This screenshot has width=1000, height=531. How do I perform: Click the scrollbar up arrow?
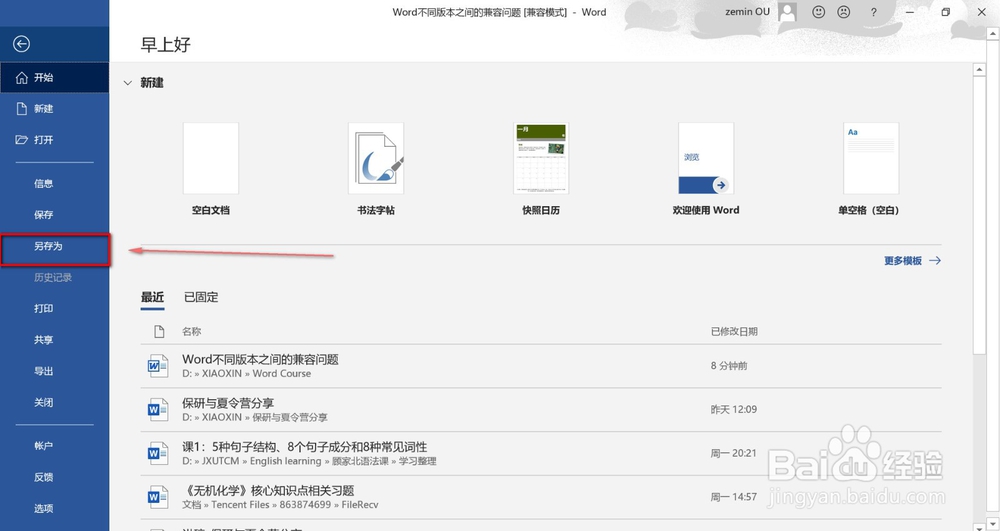pyautogui.click(x=980, y=69)
